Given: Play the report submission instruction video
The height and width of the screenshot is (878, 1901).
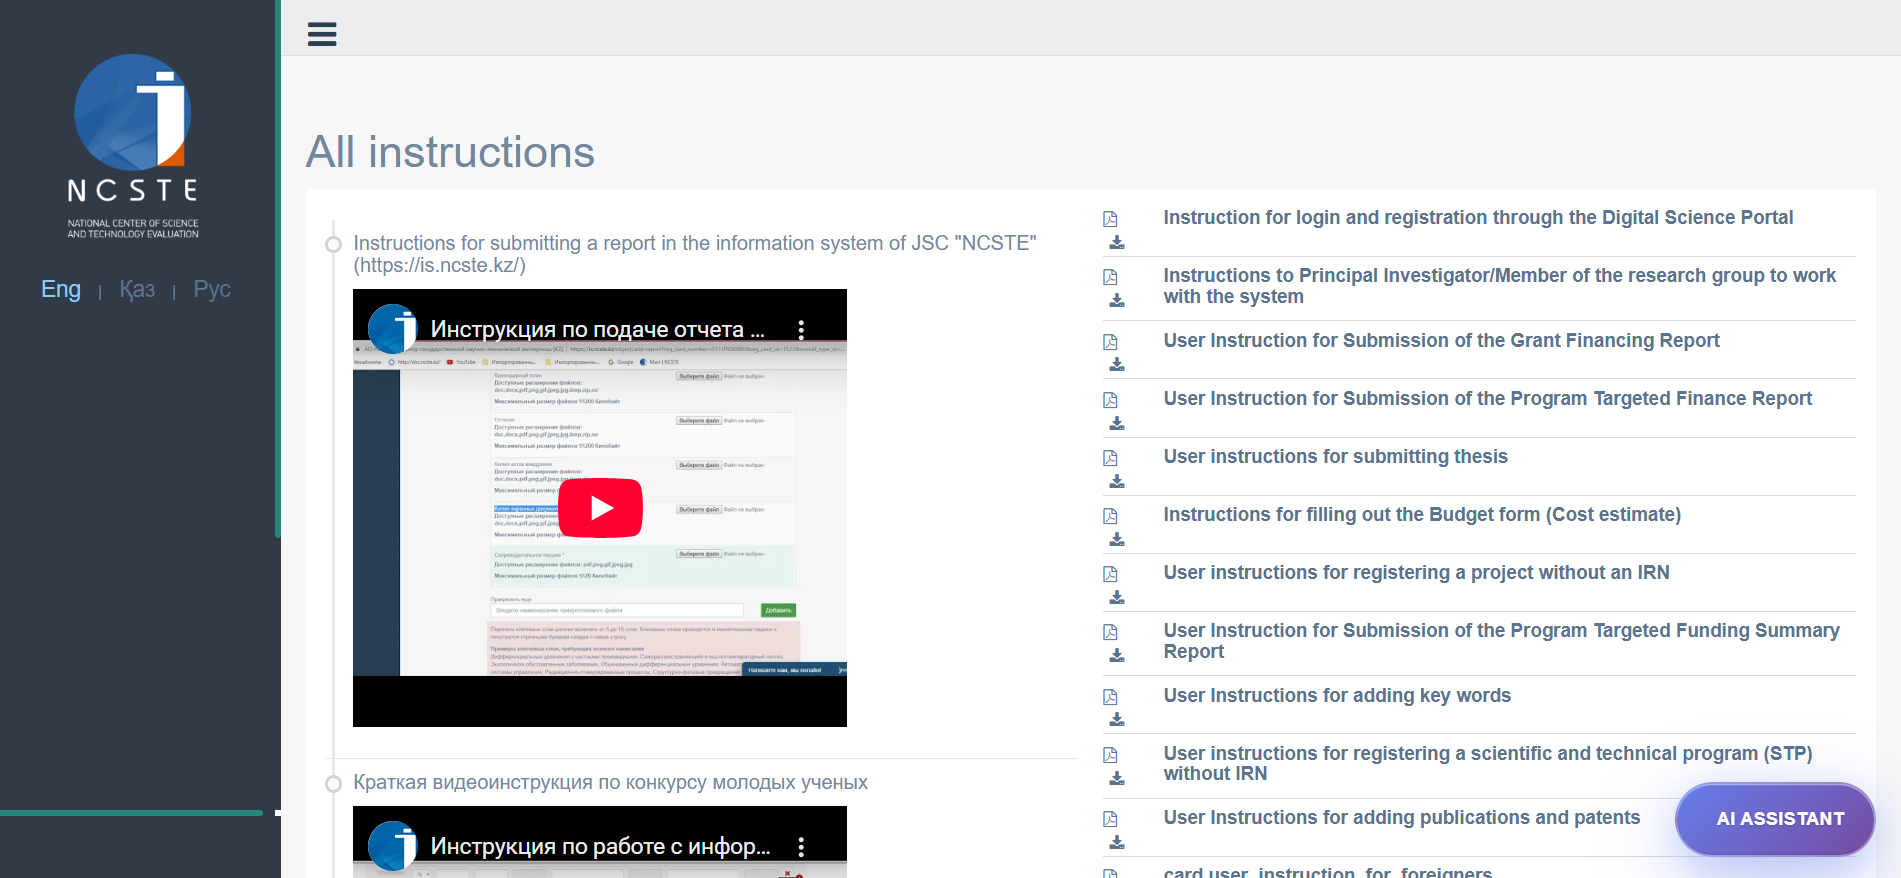Looking at the screenshot, I should (x=600, y=508).
